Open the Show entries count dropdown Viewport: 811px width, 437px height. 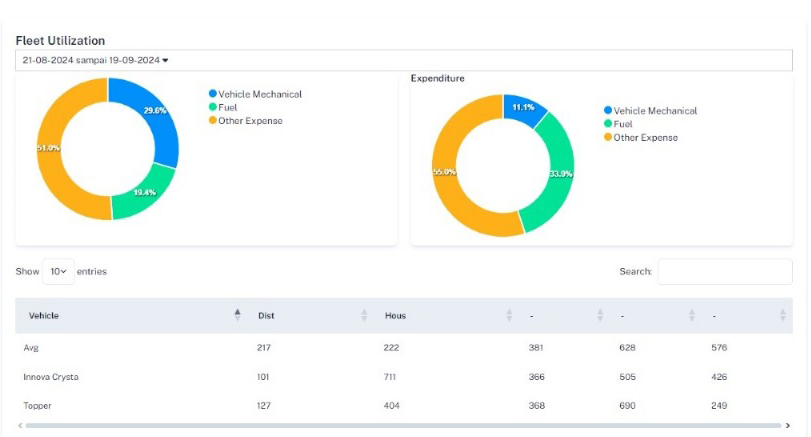[x=58, y=271]
